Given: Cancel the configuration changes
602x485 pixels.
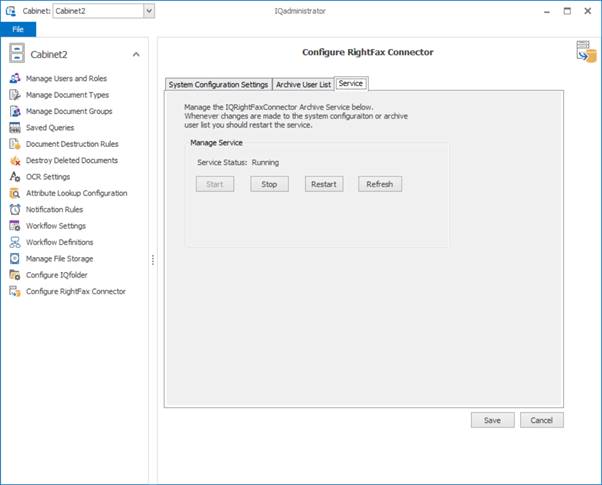Looking at the screenshot, I should tap(542, 420).
